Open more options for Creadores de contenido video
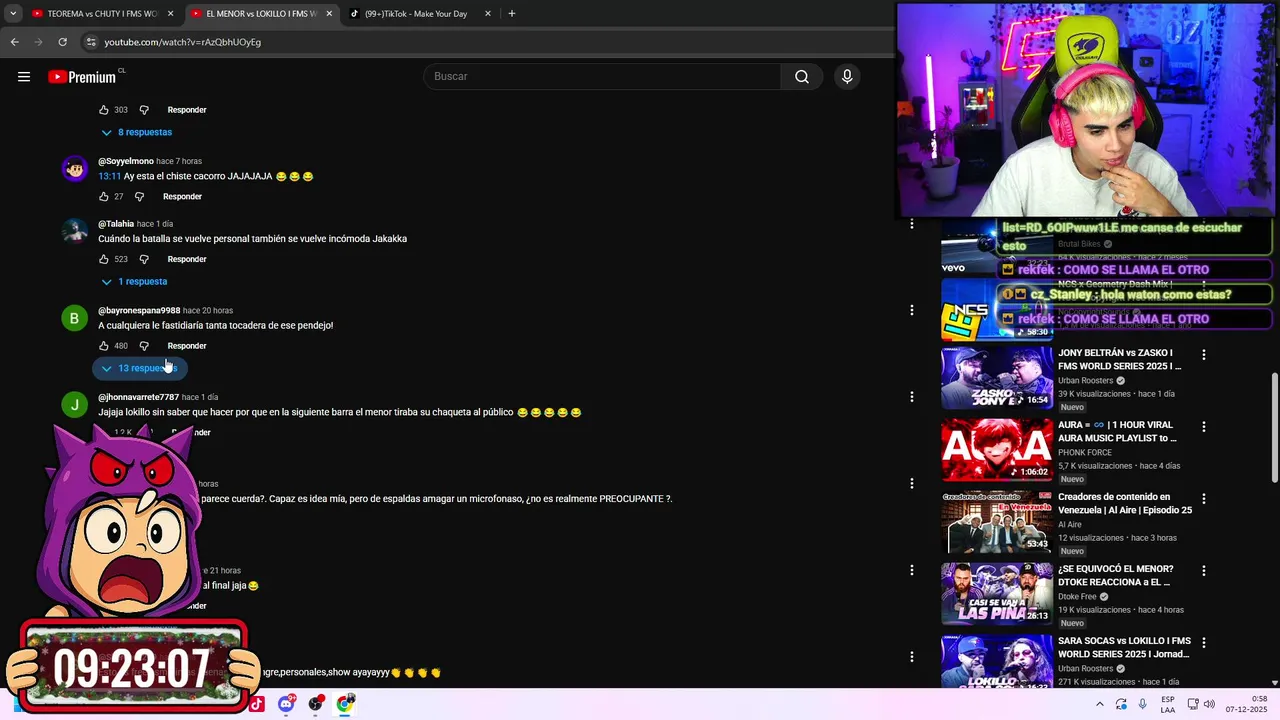1280x720 pixels. click(1204, 499)
